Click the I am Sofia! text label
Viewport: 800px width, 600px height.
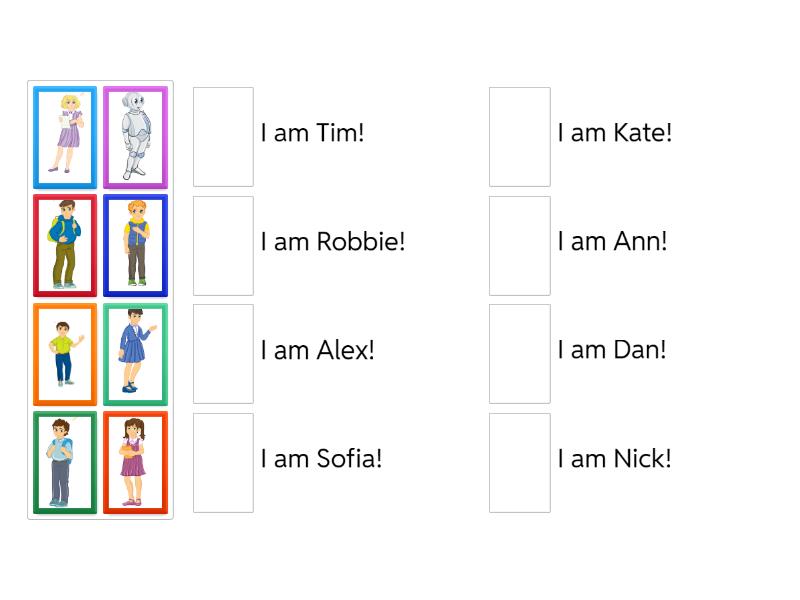[x=320, y=459]
